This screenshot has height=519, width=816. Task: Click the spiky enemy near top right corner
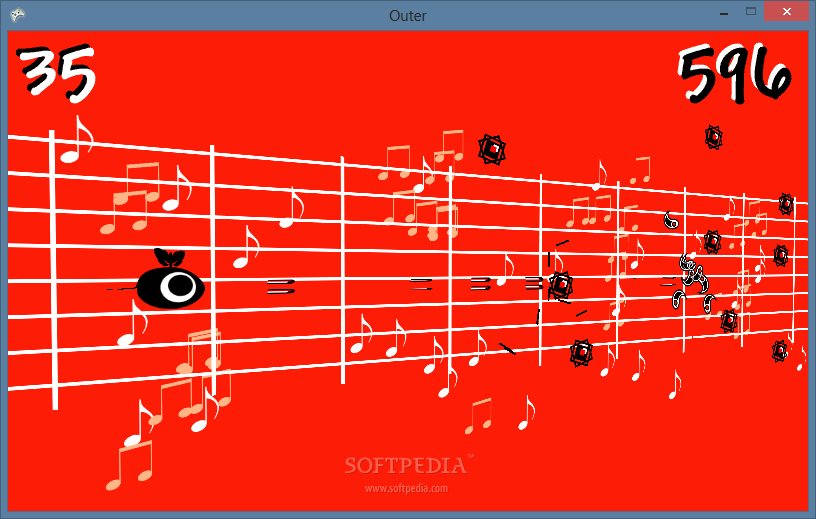point(714,137)
